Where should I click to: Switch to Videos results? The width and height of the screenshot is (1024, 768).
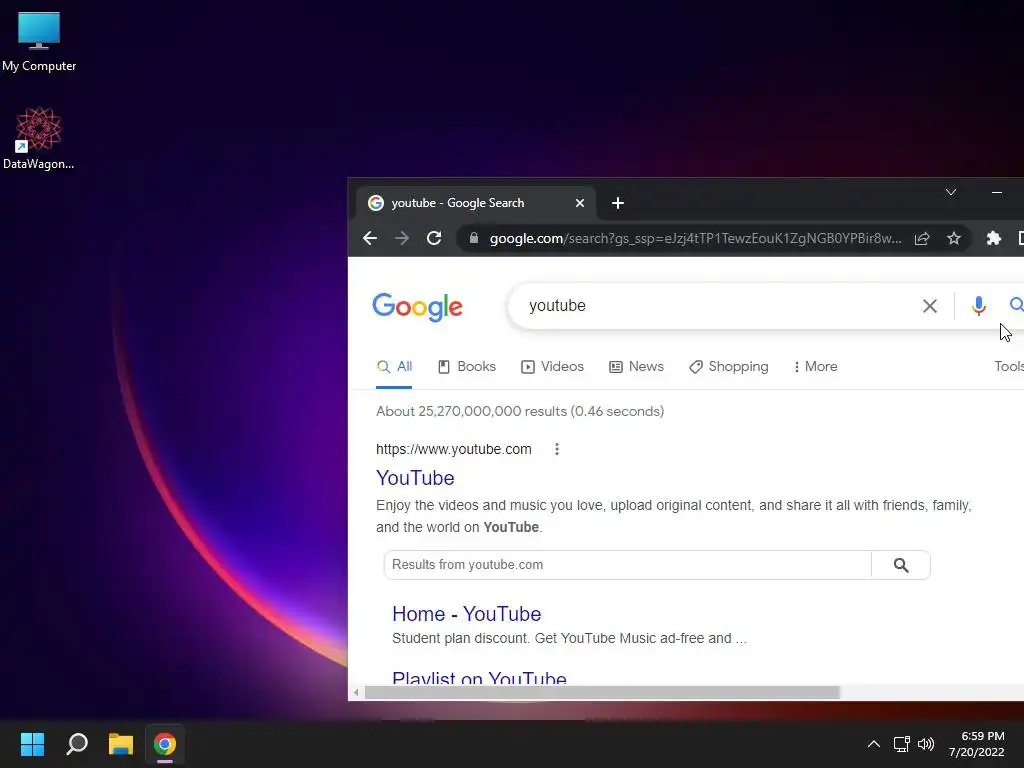tap(552, 366)
